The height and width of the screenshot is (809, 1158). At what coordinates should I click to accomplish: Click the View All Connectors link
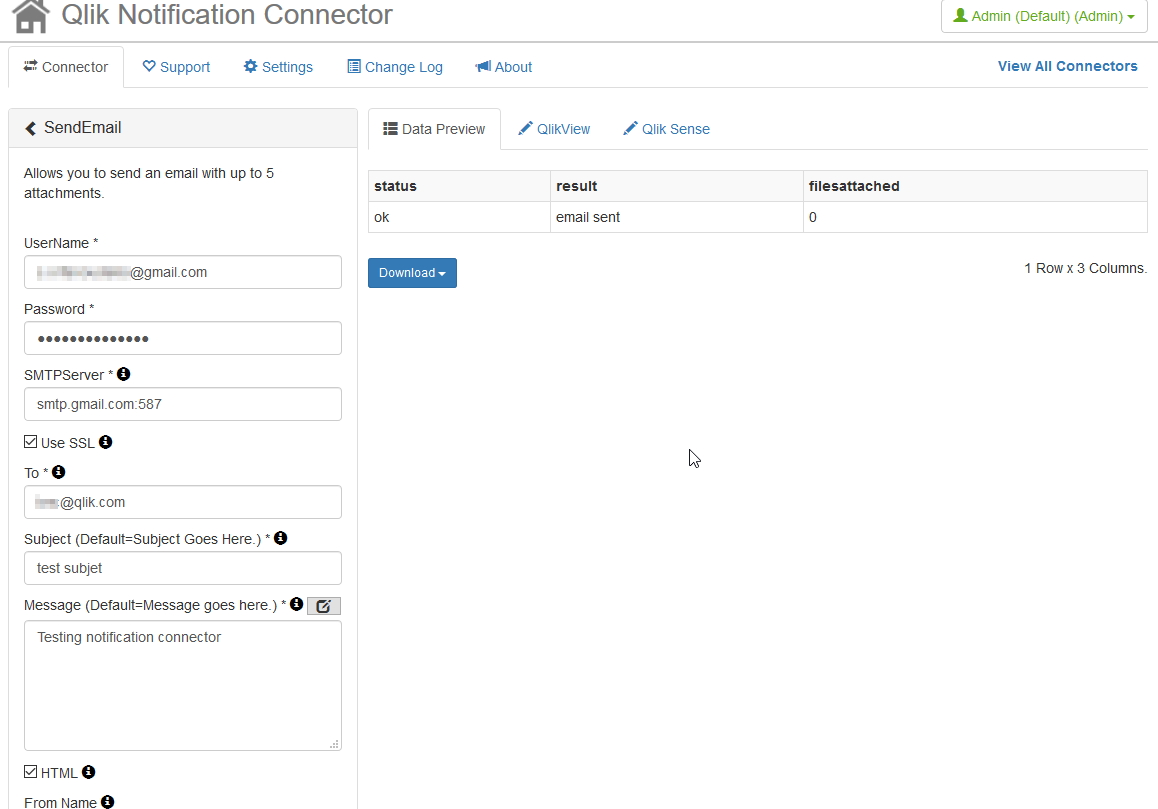(x=1067, y=66)
